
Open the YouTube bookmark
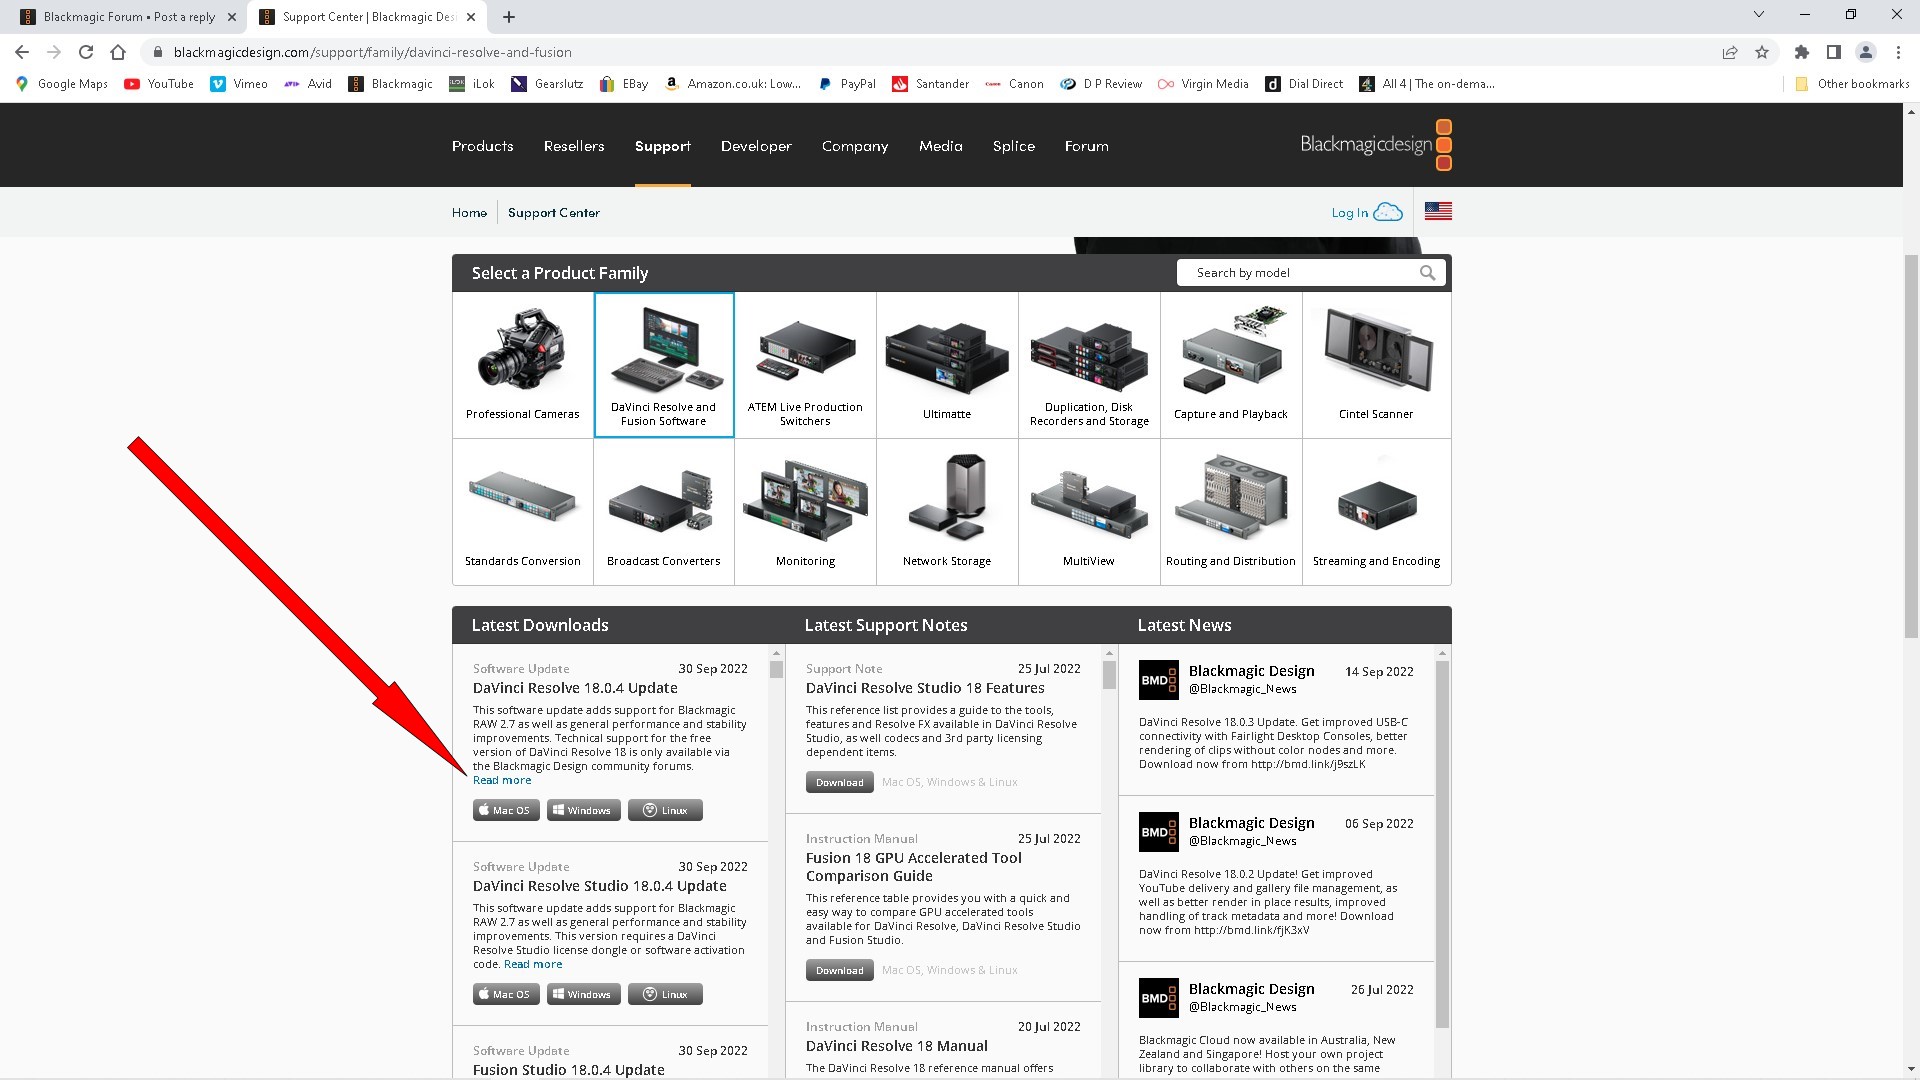[159, 84]
